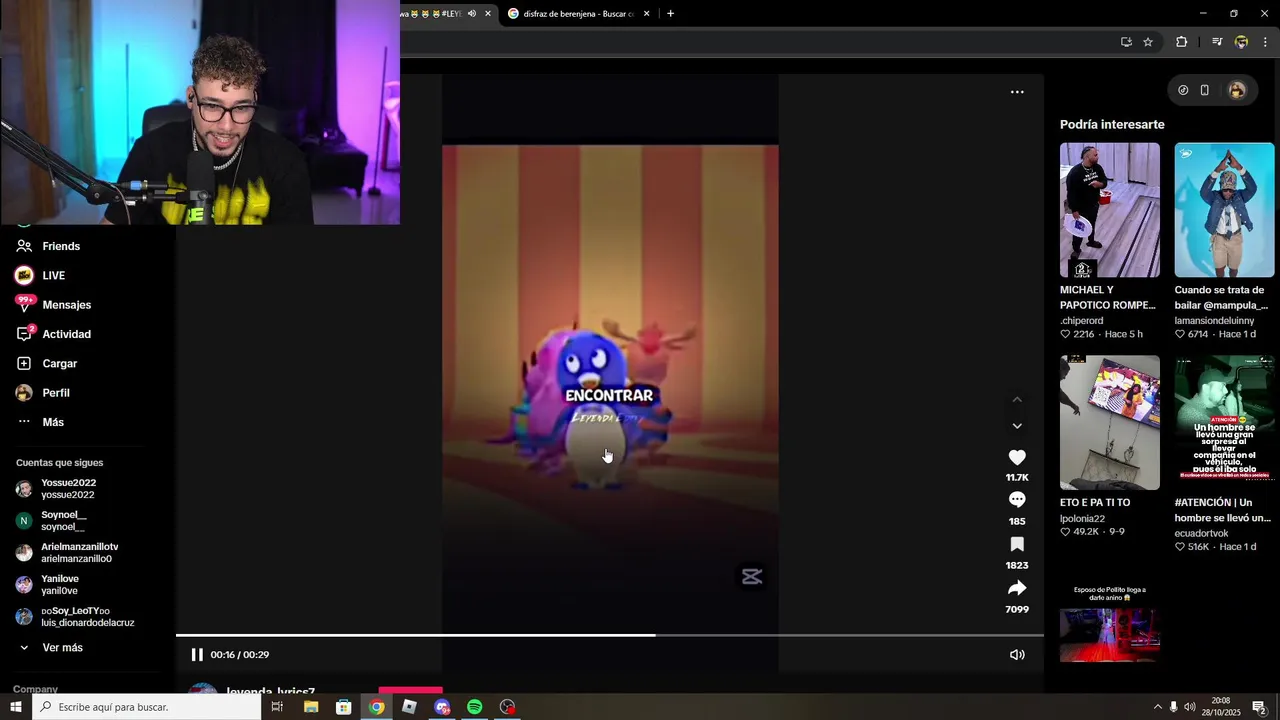Open Arielmanzanillotv account
The height and width of the screenshot is (720, 1280).
point(80,553)
